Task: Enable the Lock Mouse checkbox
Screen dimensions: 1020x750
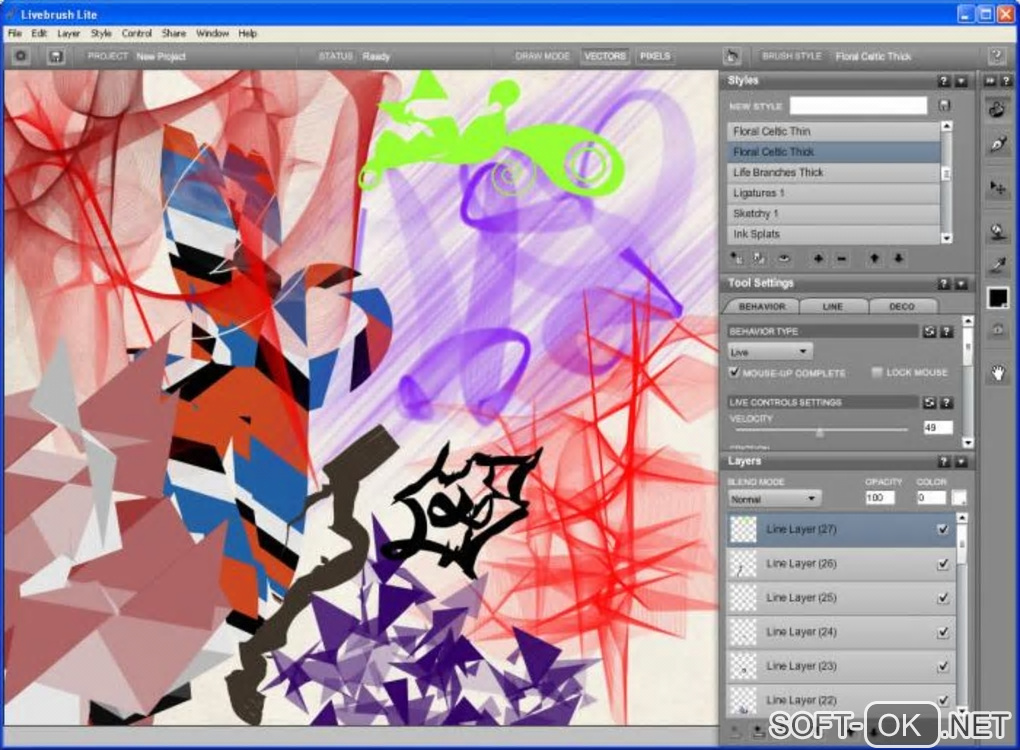Action: (x=877, y=372)
